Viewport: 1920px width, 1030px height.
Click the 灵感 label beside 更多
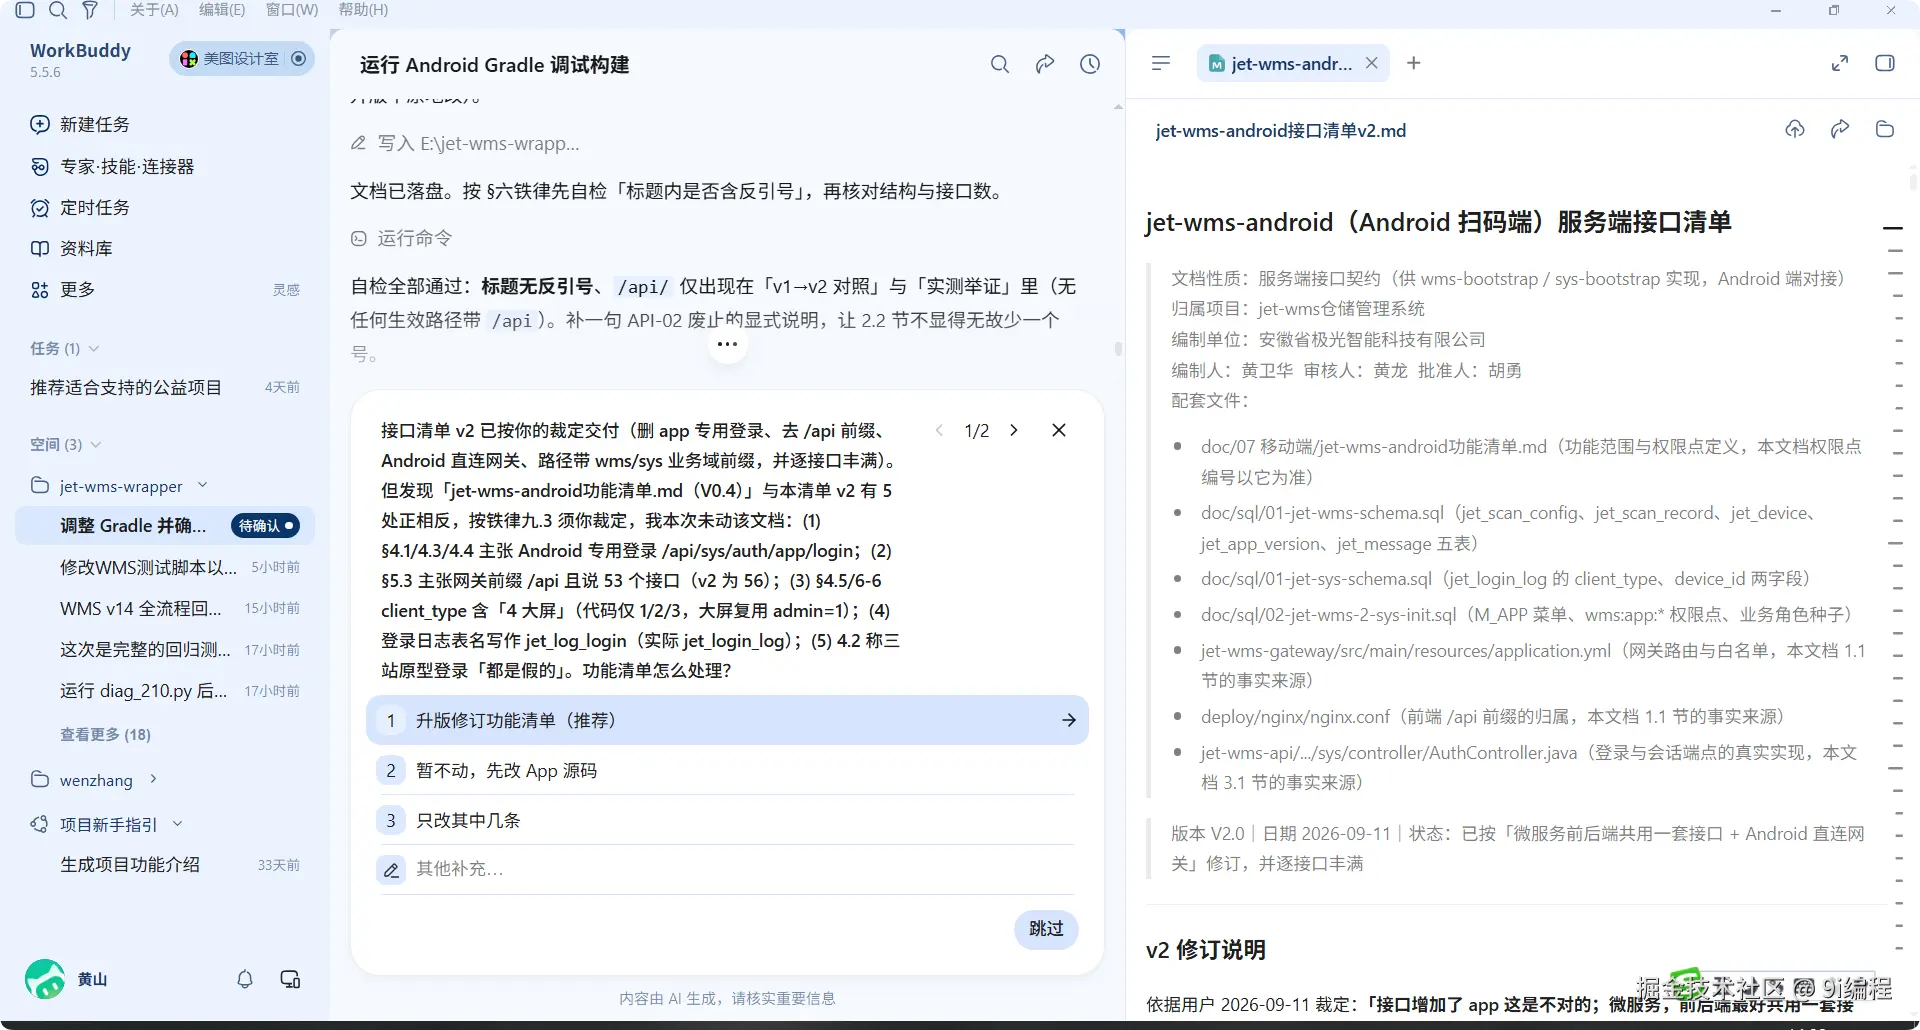pyautogui.click(x=286, y=290)
